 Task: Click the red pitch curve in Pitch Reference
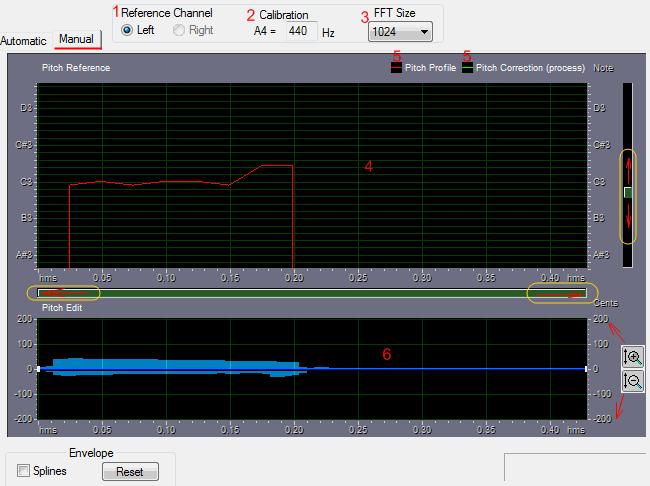tap(150, 182)
